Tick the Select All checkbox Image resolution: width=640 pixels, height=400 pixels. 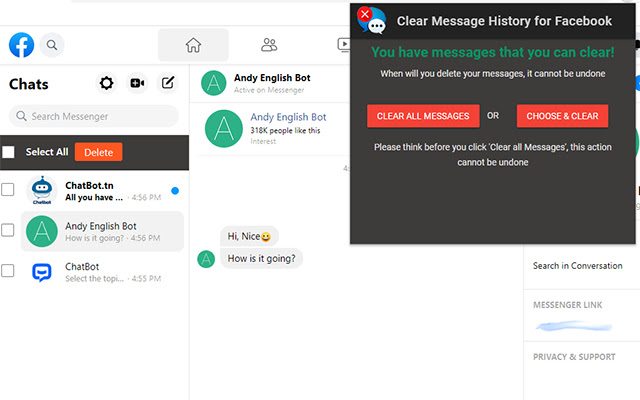click(x=8, y=152)
